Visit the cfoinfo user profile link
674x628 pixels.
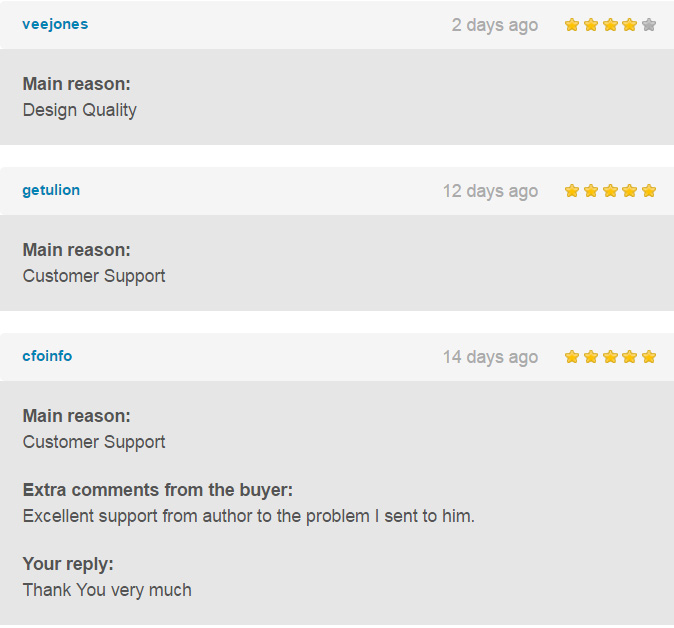click(x=47, y=356)
